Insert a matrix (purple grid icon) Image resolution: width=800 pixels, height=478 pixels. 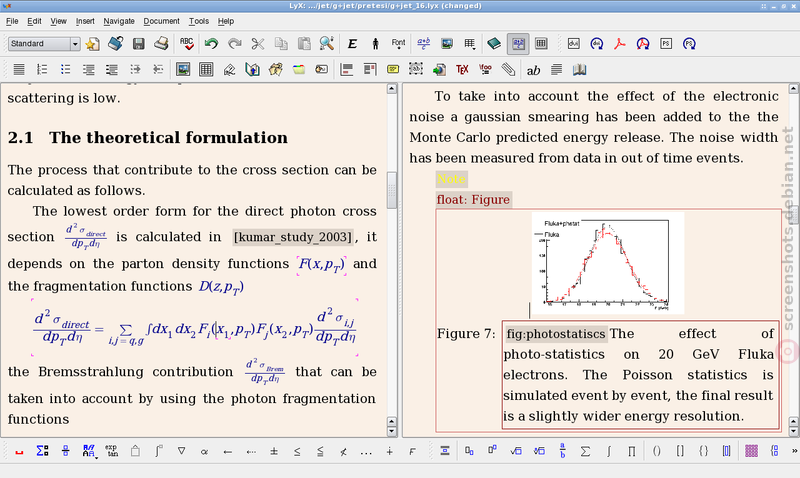pyautogui.click(x=751, y=451)
